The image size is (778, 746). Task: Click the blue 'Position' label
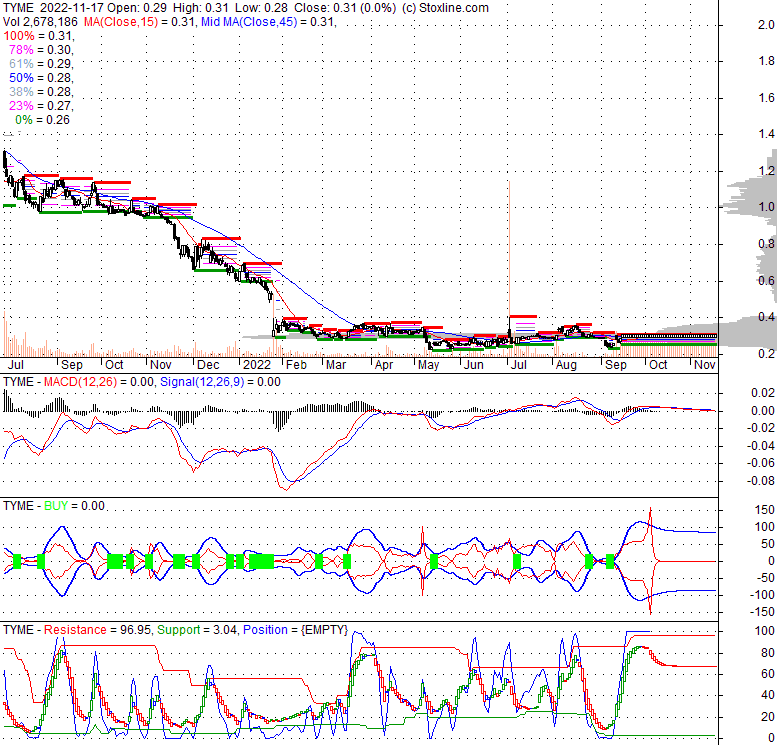(265, 630)
